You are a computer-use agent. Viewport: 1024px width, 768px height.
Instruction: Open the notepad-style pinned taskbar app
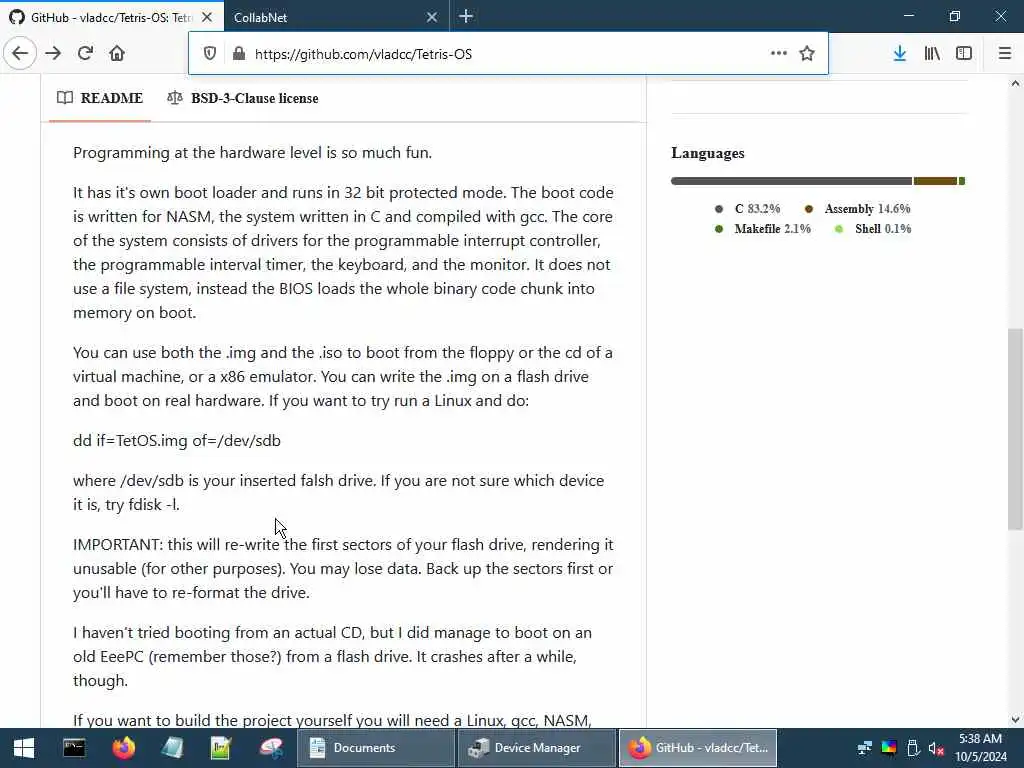pyautogui.click(x=172, y=748)
